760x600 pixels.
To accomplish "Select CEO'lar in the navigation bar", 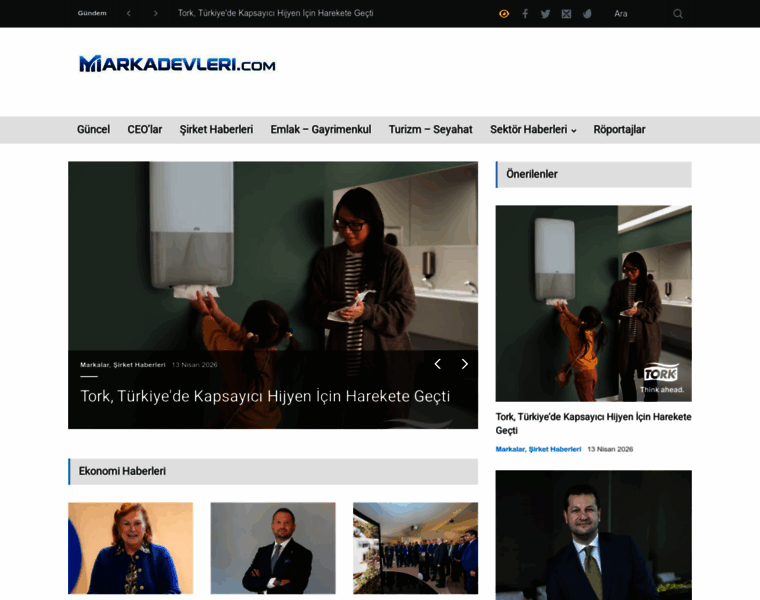I will pos(145,130).
